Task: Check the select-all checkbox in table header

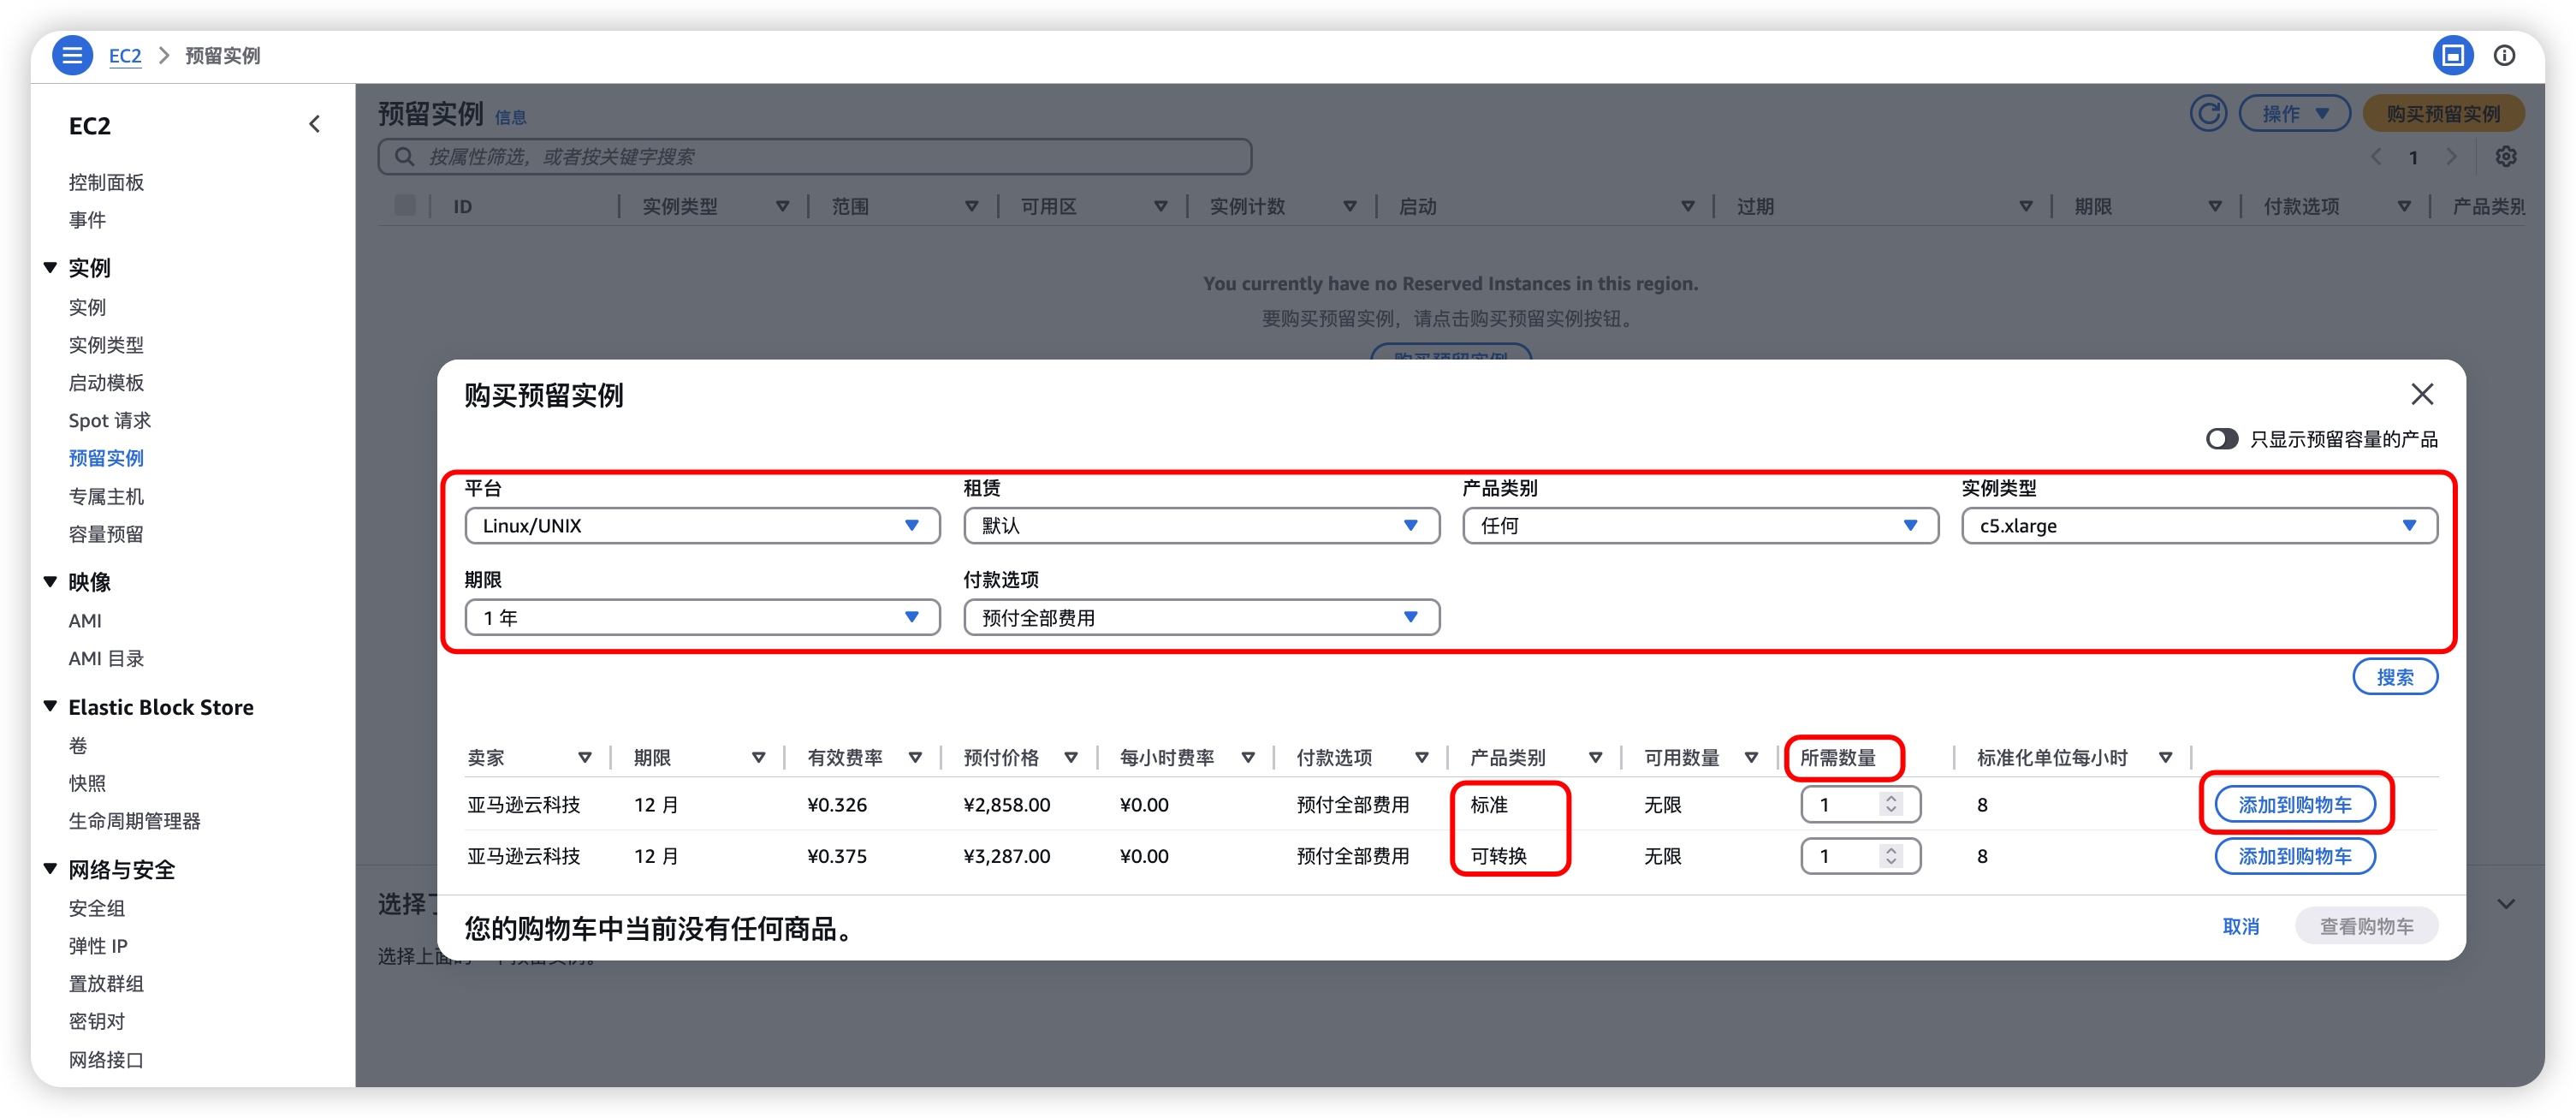Action: tap(405, 206)
